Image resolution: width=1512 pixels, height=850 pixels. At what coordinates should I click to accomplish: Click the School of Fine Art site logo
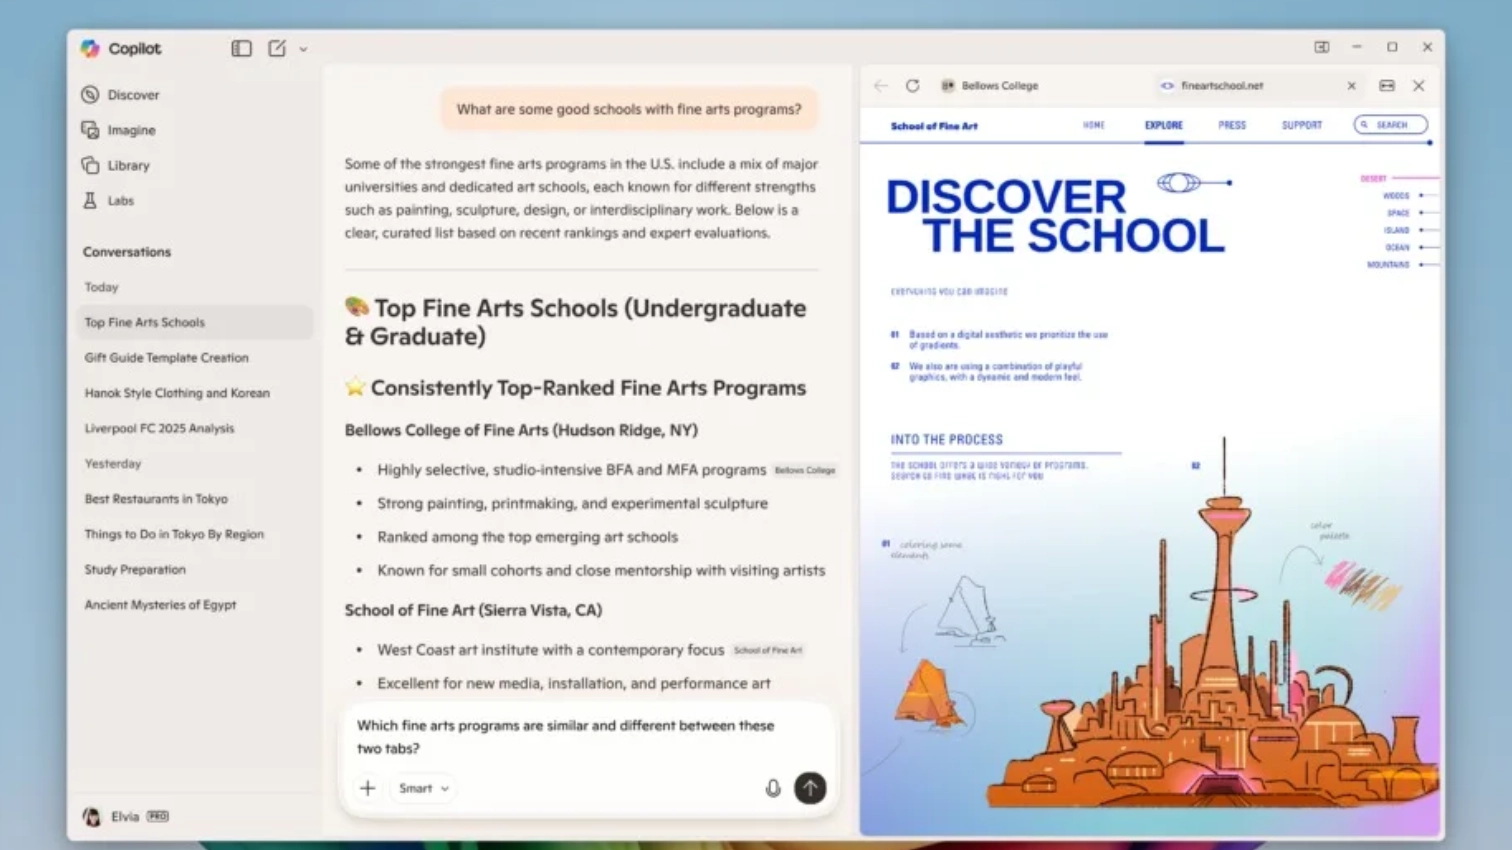coord(934,126)
